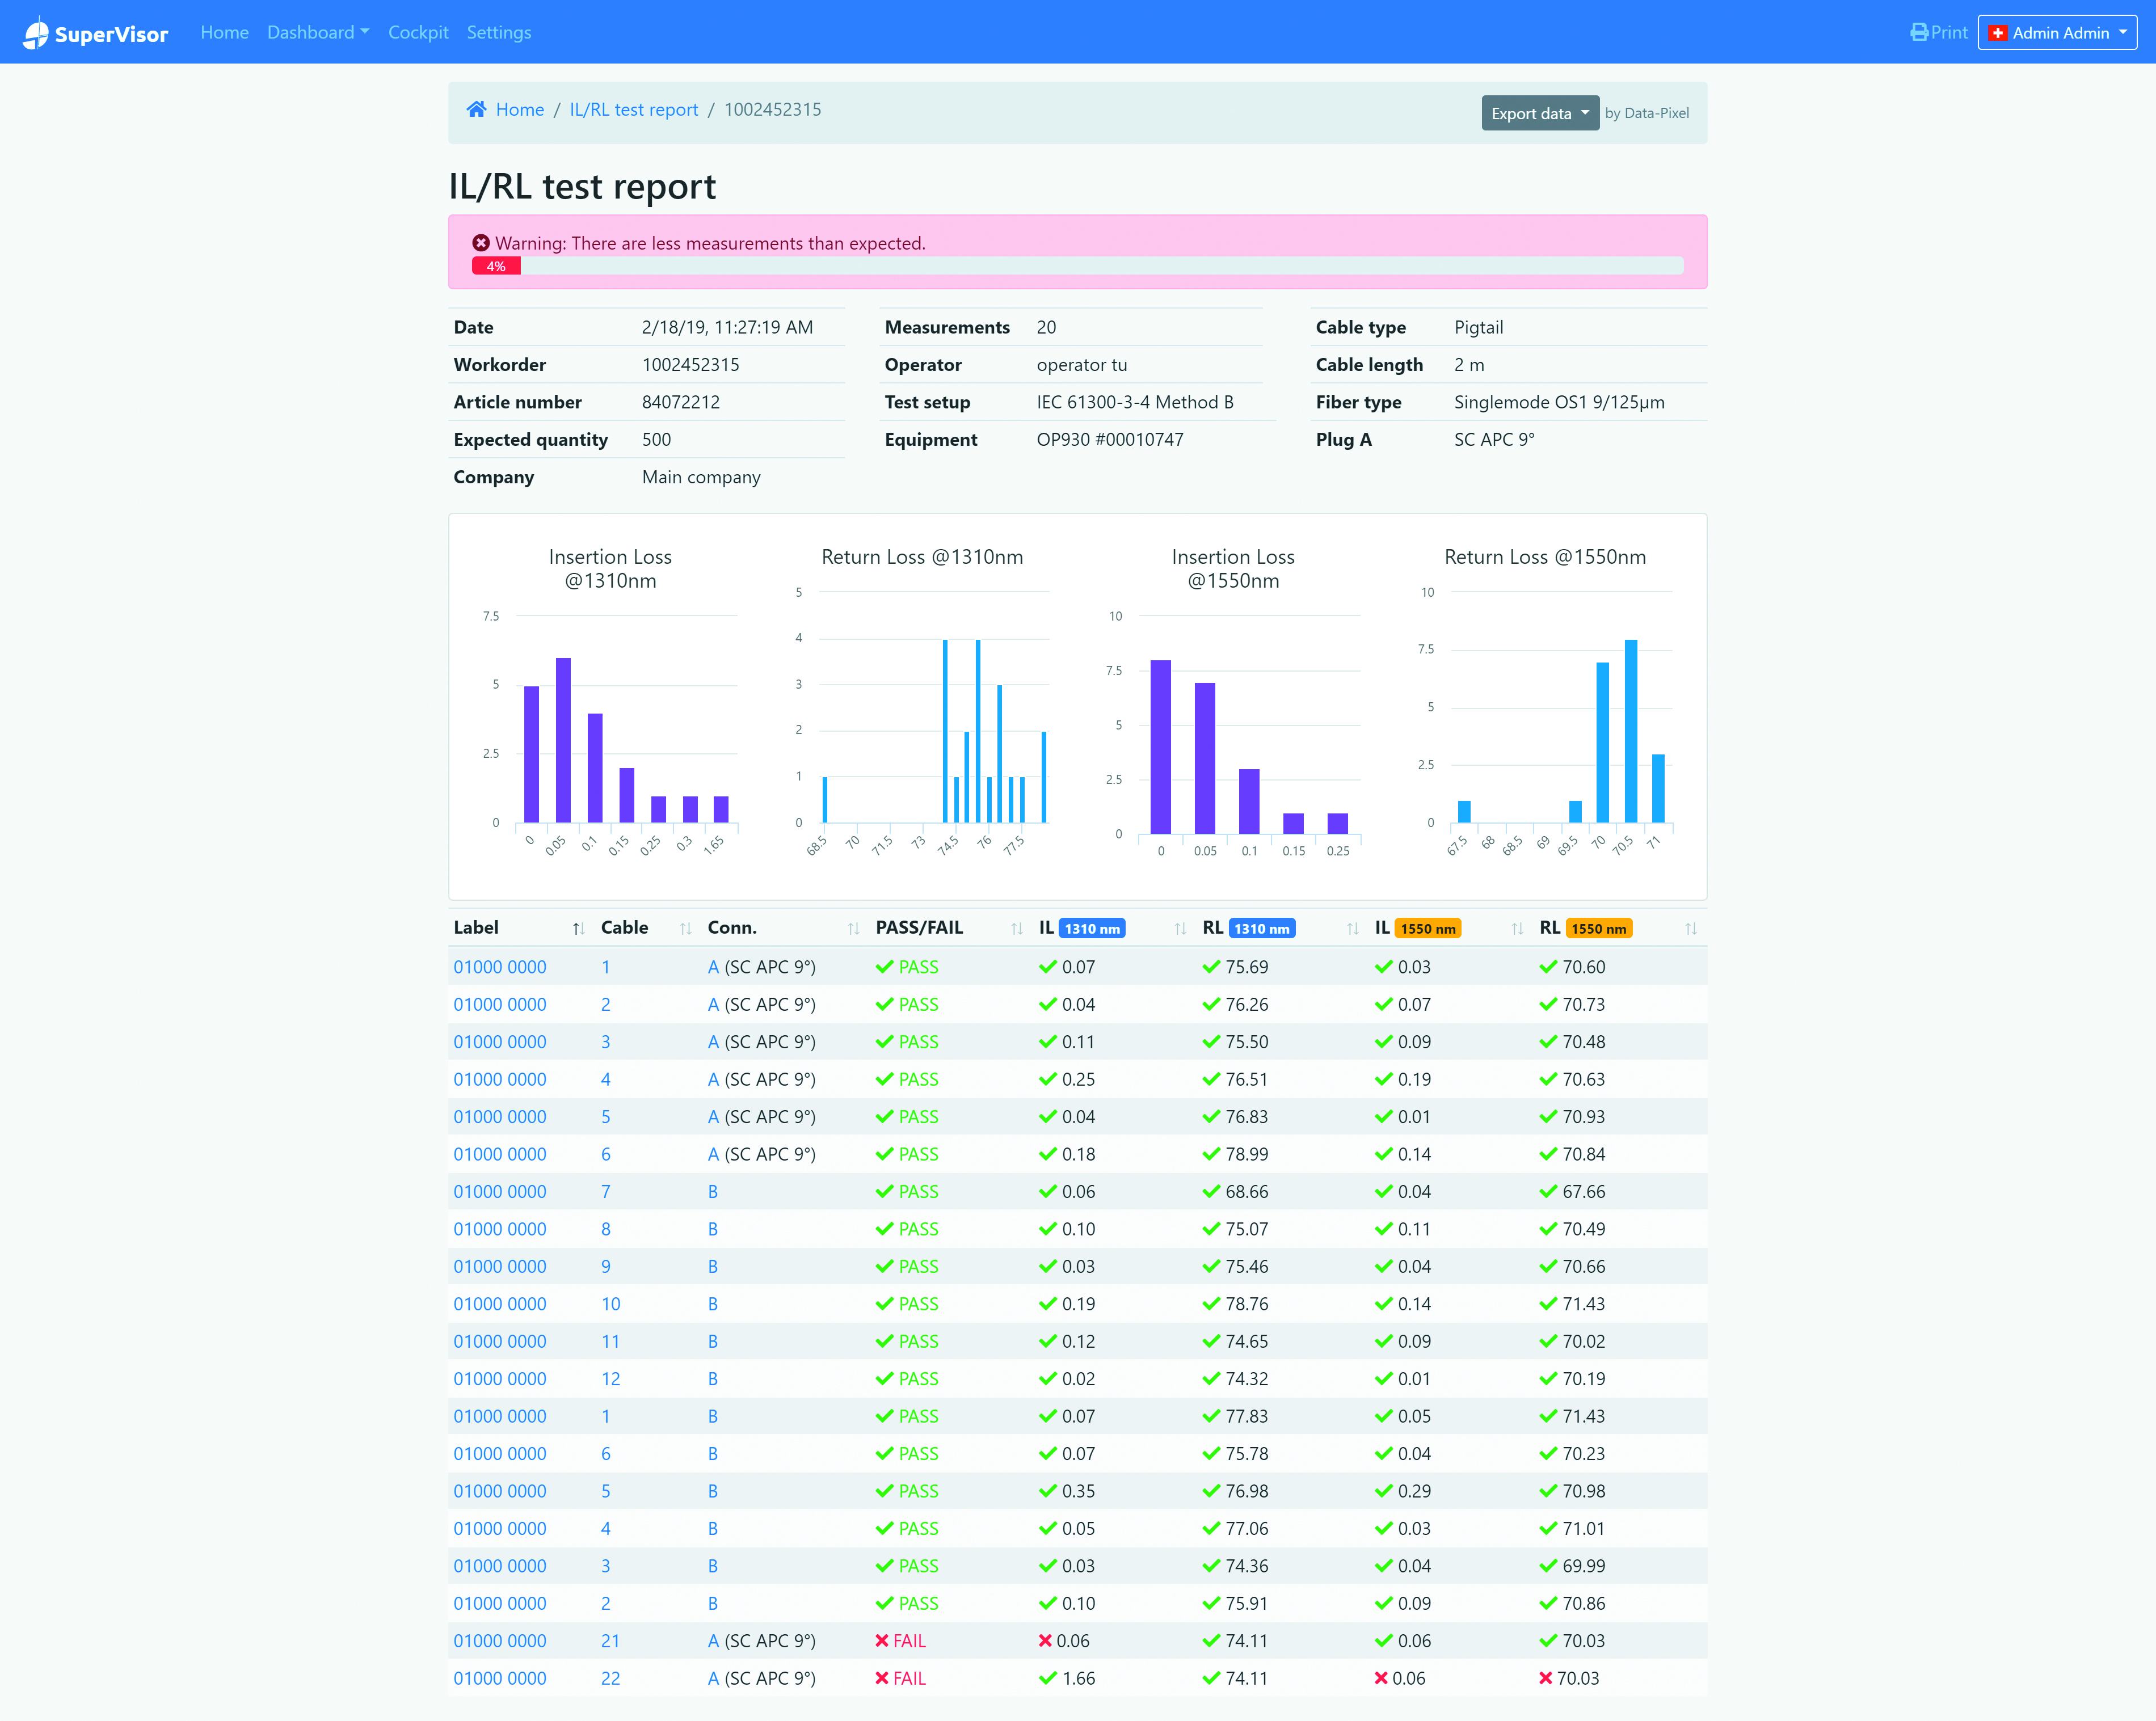
Task: Click the SuperVisor logo icon
Action: [35, 33]
